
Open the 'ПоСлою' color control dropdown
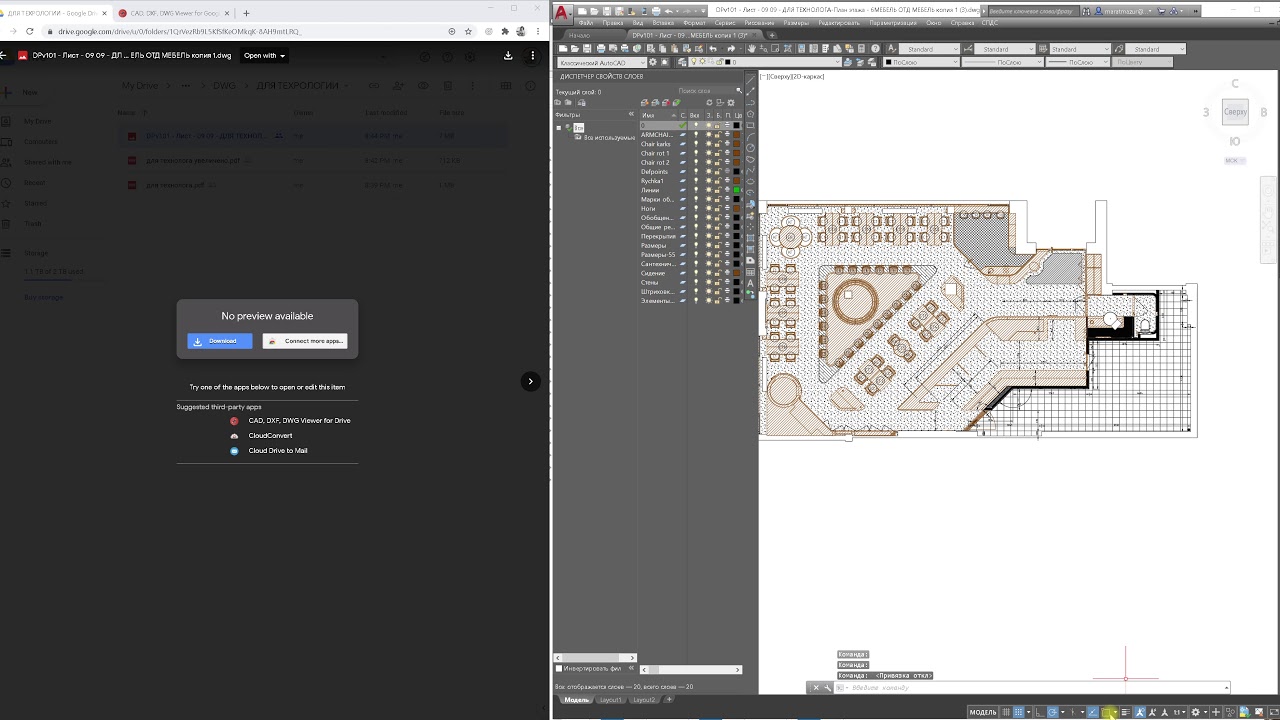tap(923, 62)
